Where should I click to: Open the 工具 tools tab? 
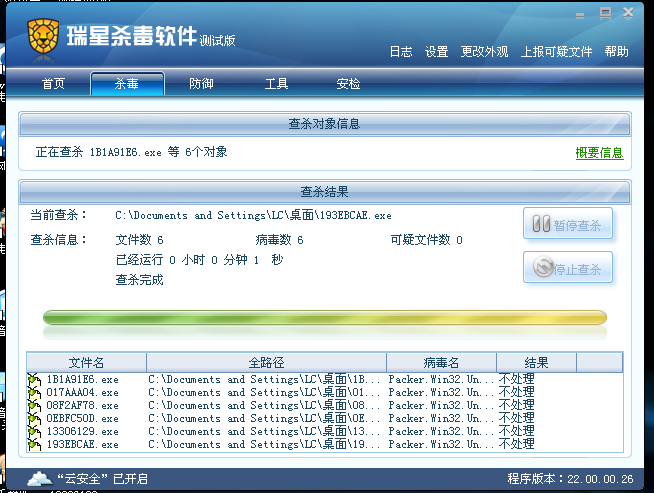[276, 84]
